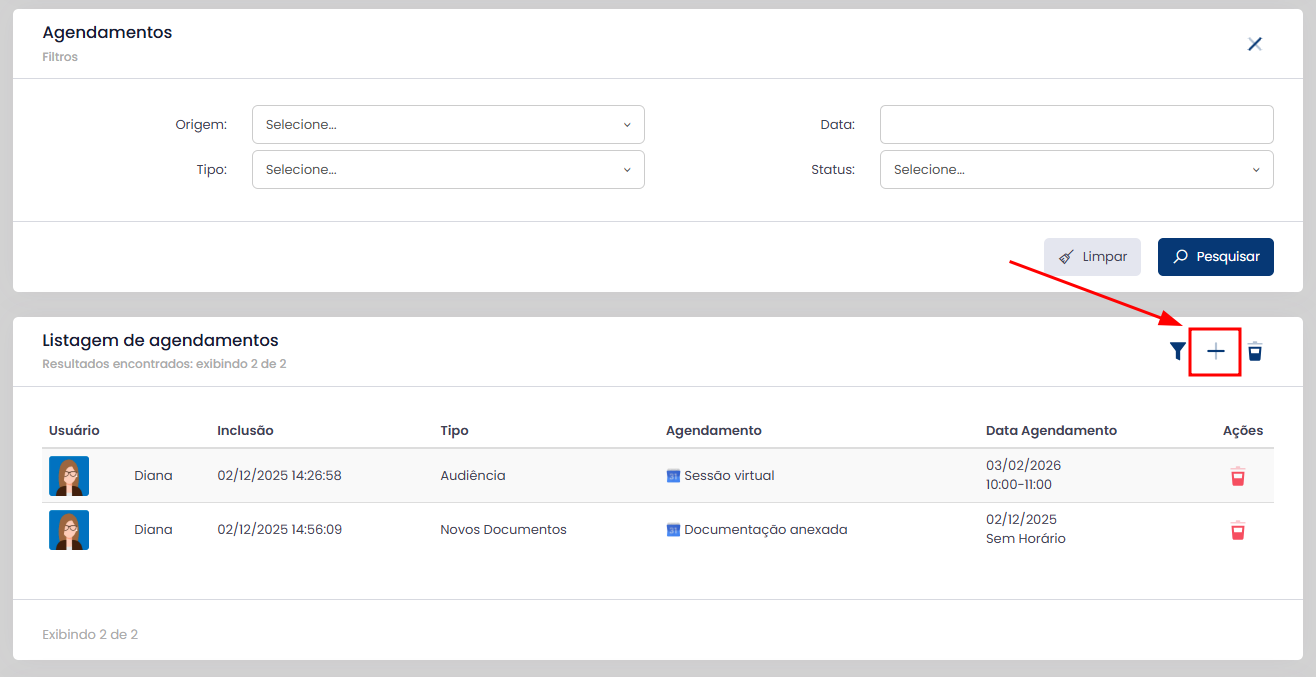Click the Sessão virtual calendar icon
Viewport: 1316px width, 677px height.
[x=673, y=476]
